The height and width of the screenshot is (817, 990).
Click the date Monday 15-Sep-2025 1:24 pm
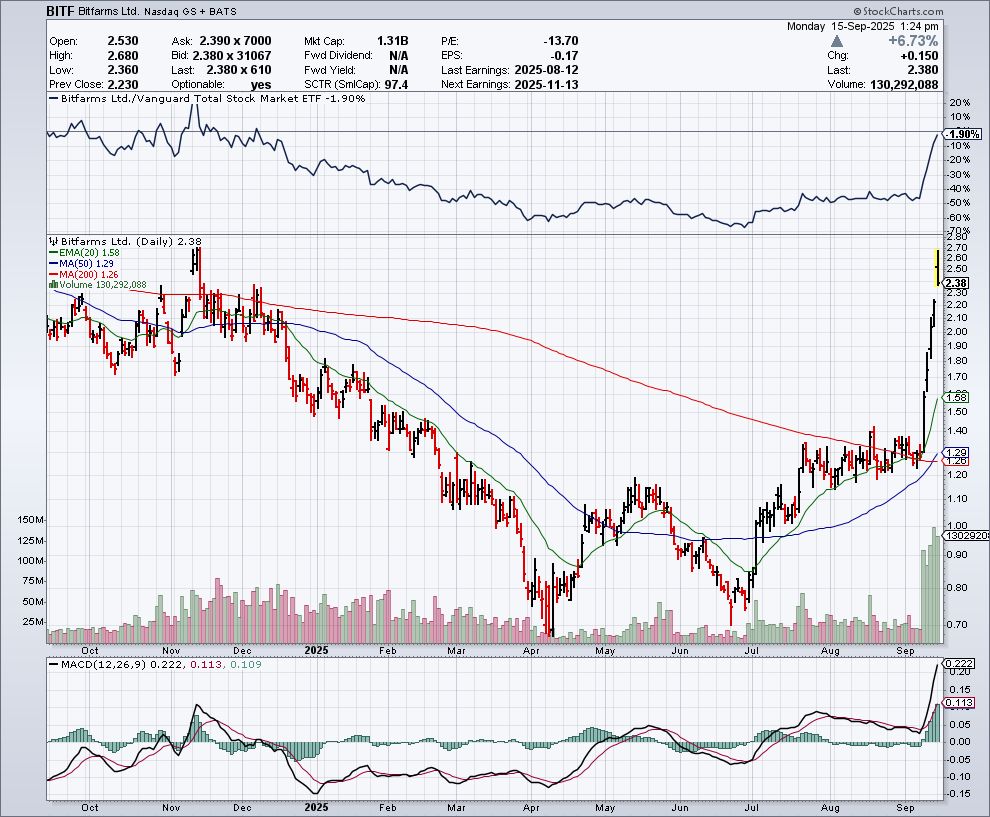862,27
